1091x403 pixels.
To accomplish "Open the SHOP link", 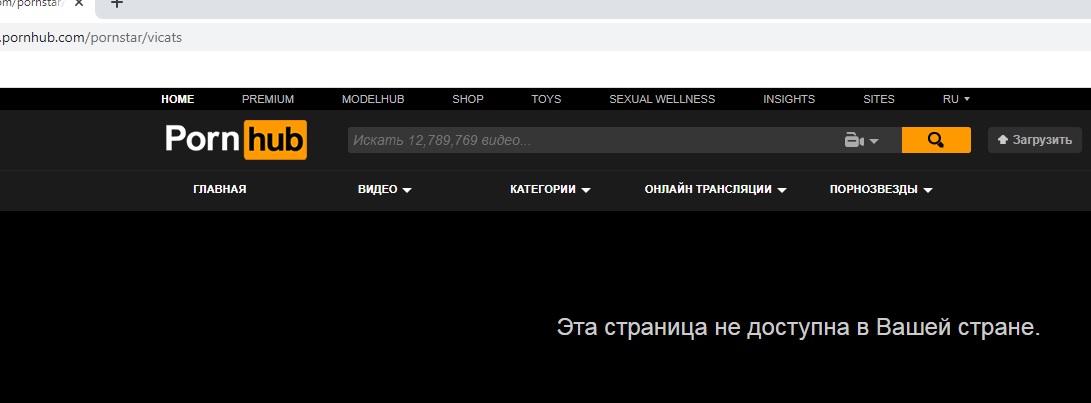I will (468, 99).
